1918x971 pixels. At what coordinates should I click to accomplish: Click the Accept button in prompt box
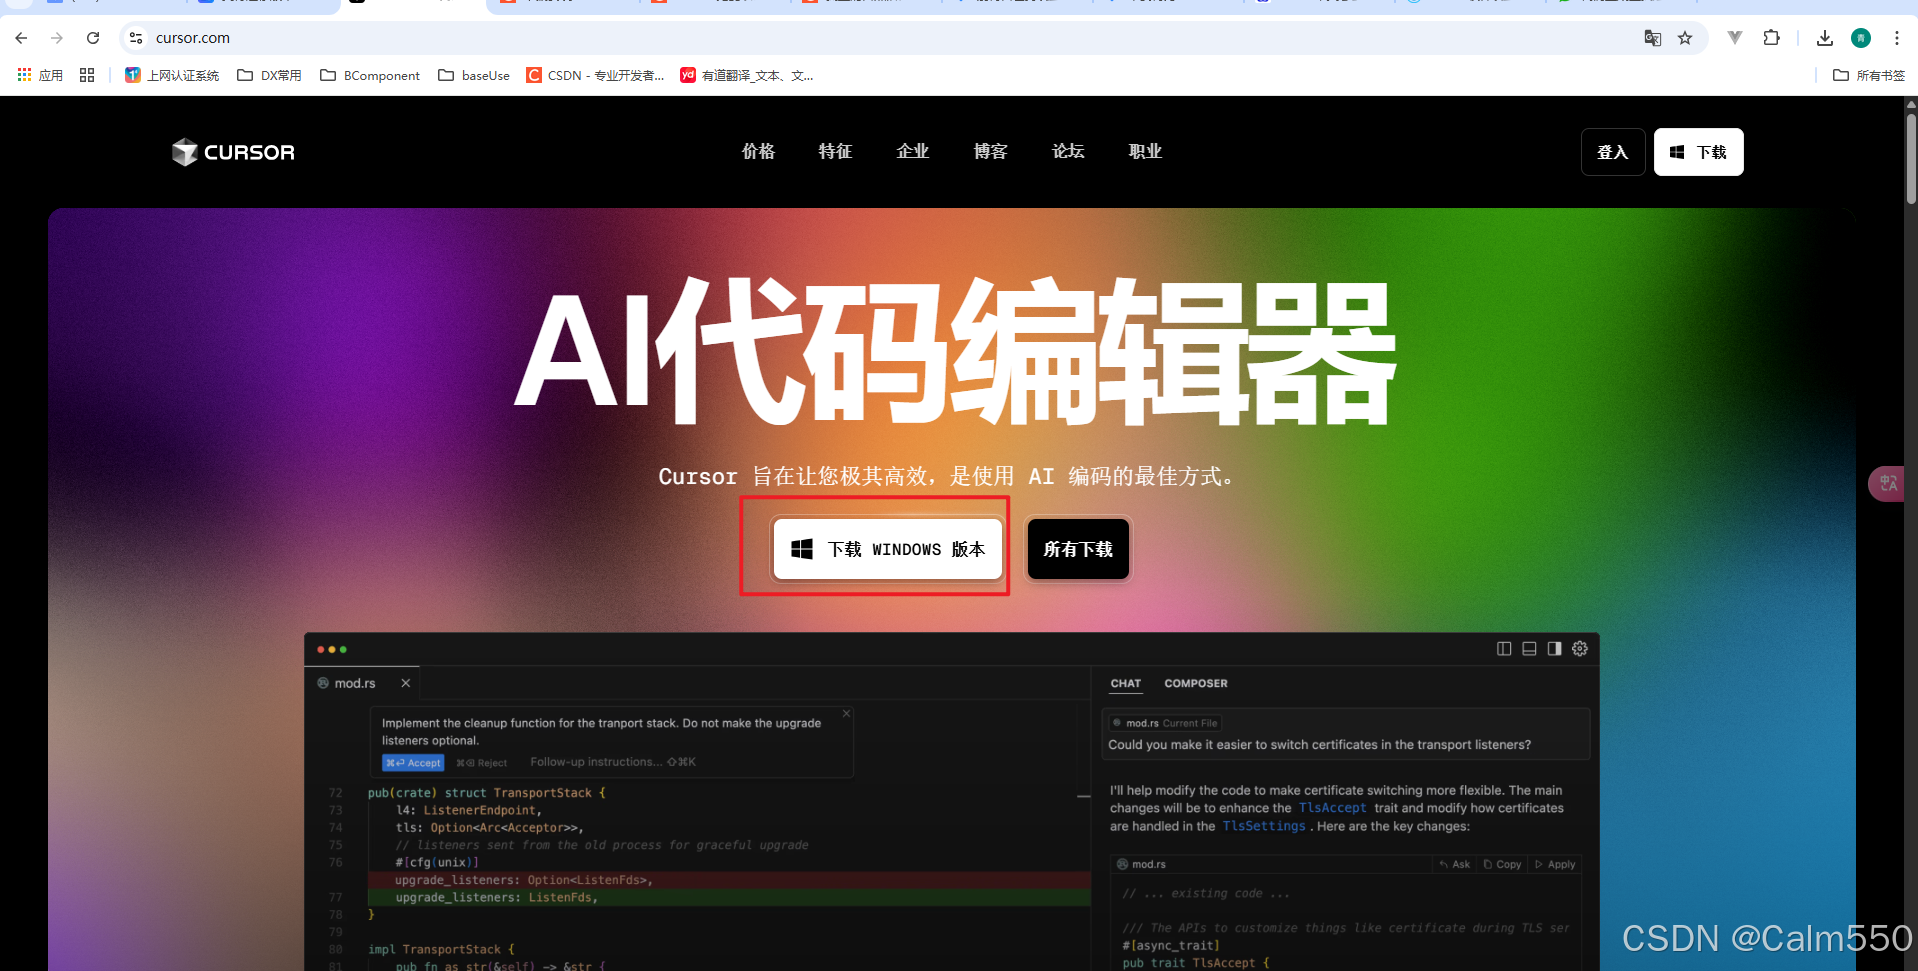pos(414,763)
